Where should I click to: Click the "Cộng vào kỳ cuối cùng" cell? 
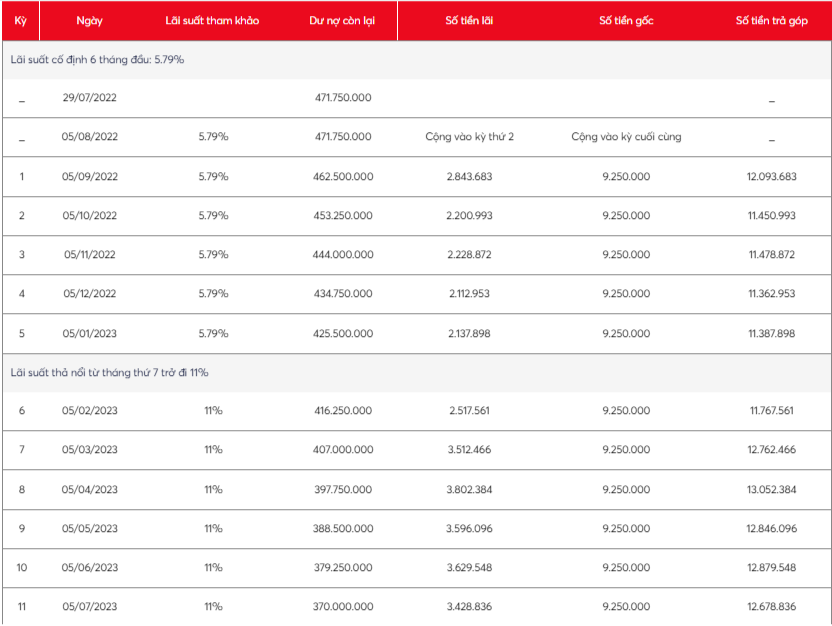(626, 137)
